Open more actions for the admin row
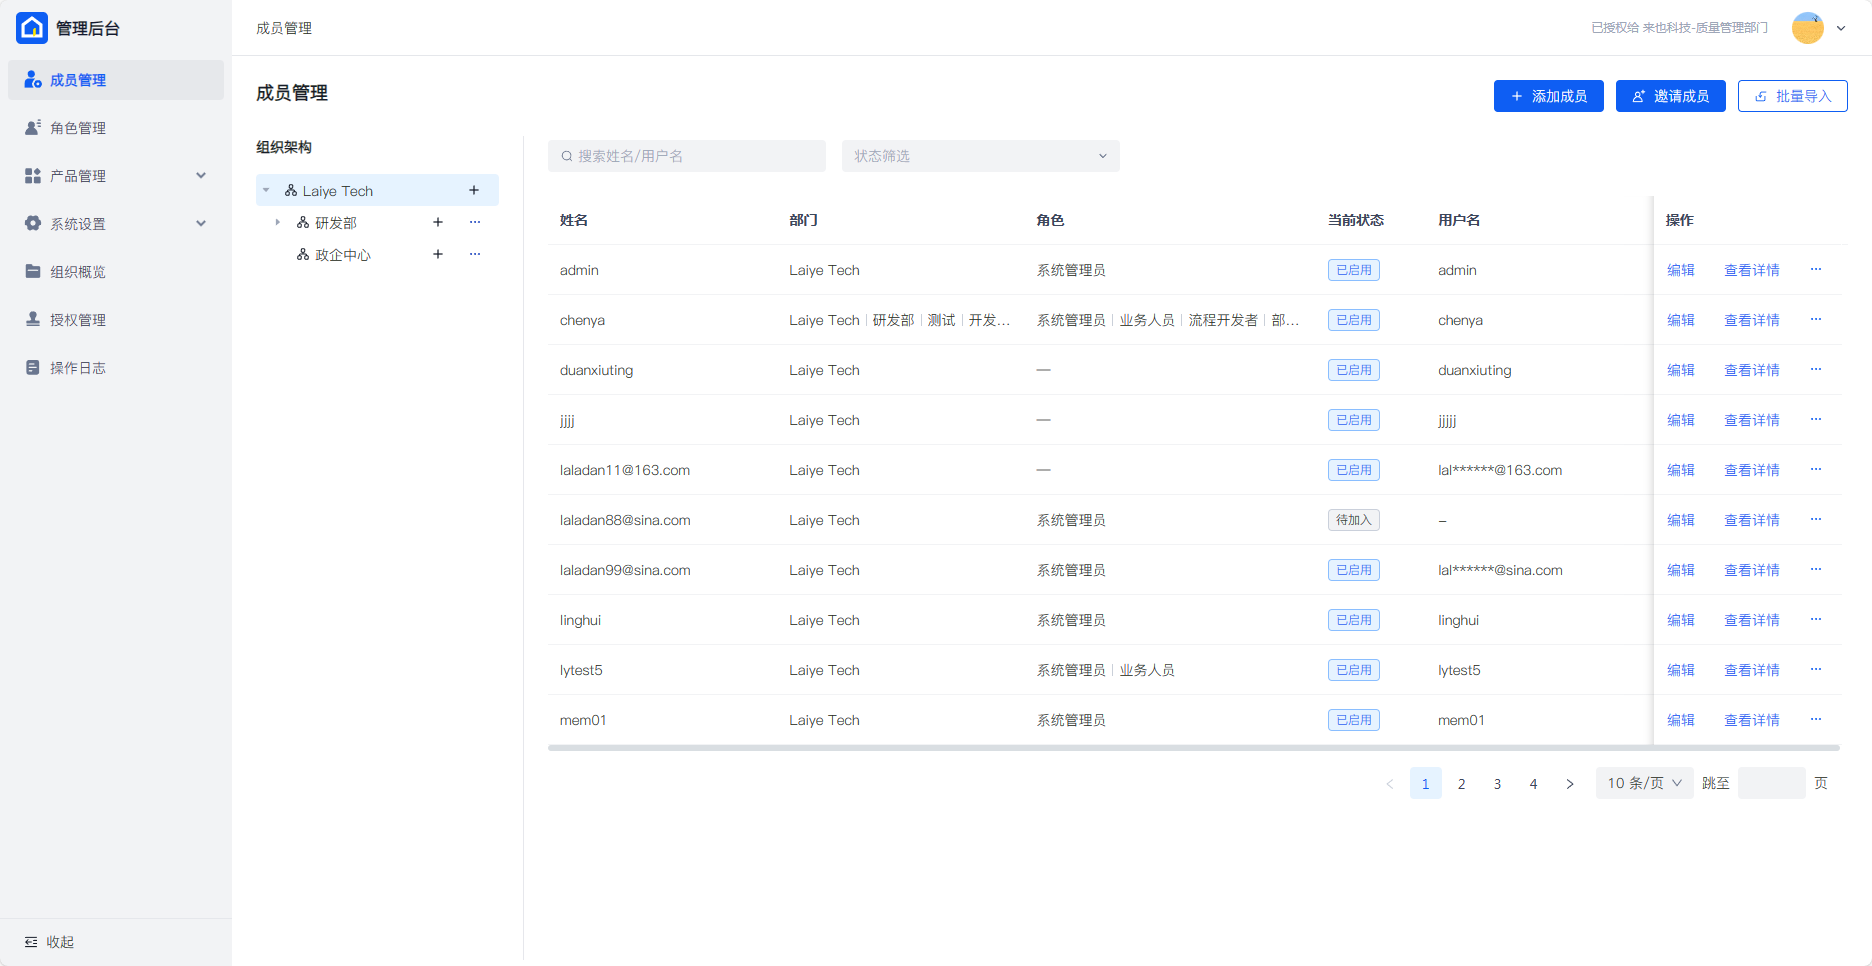 click(x=1816, y=269)
